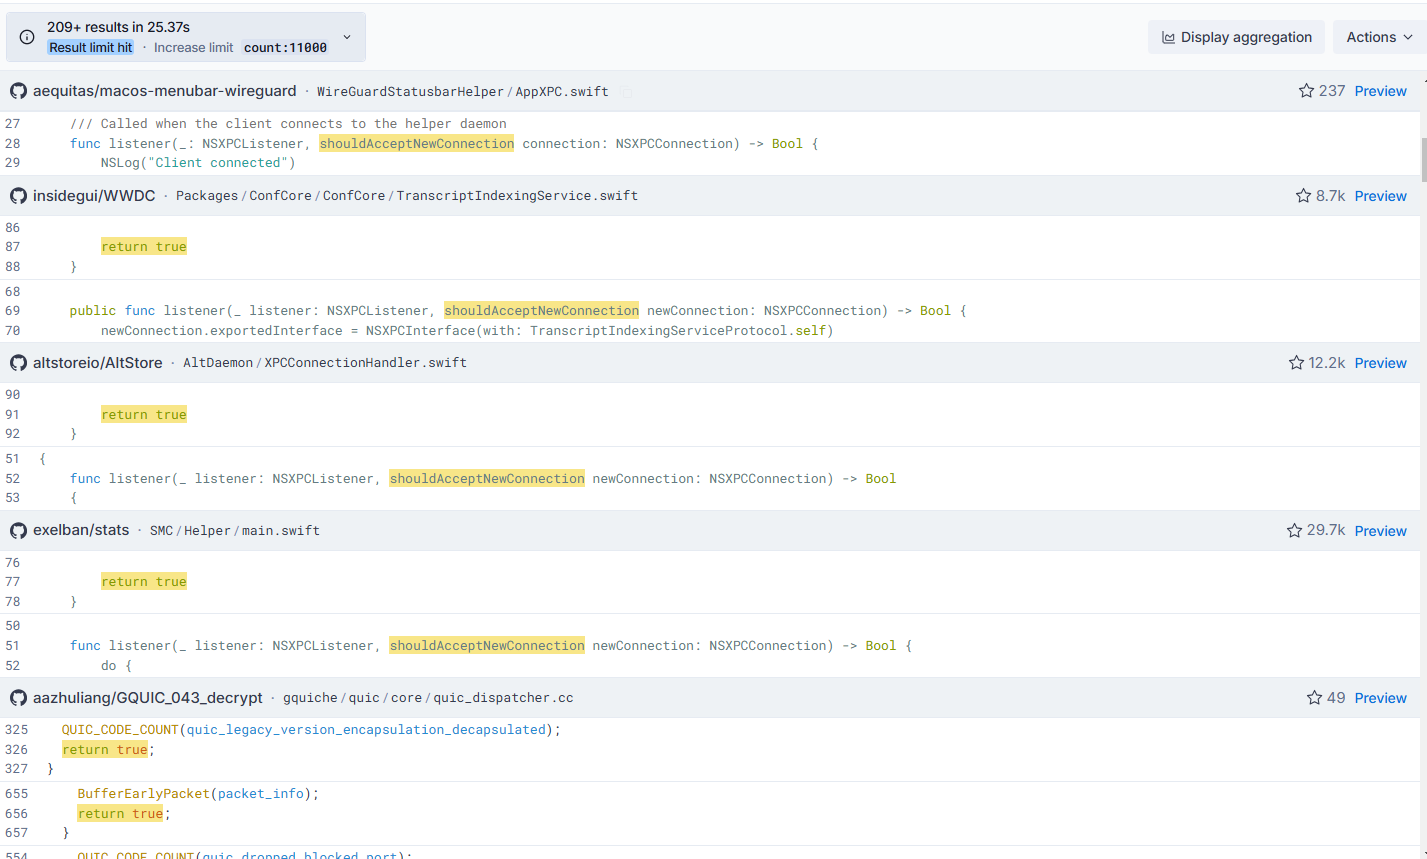
Task: Click the count:11000 suggestion
Action: tap(285, 47)
